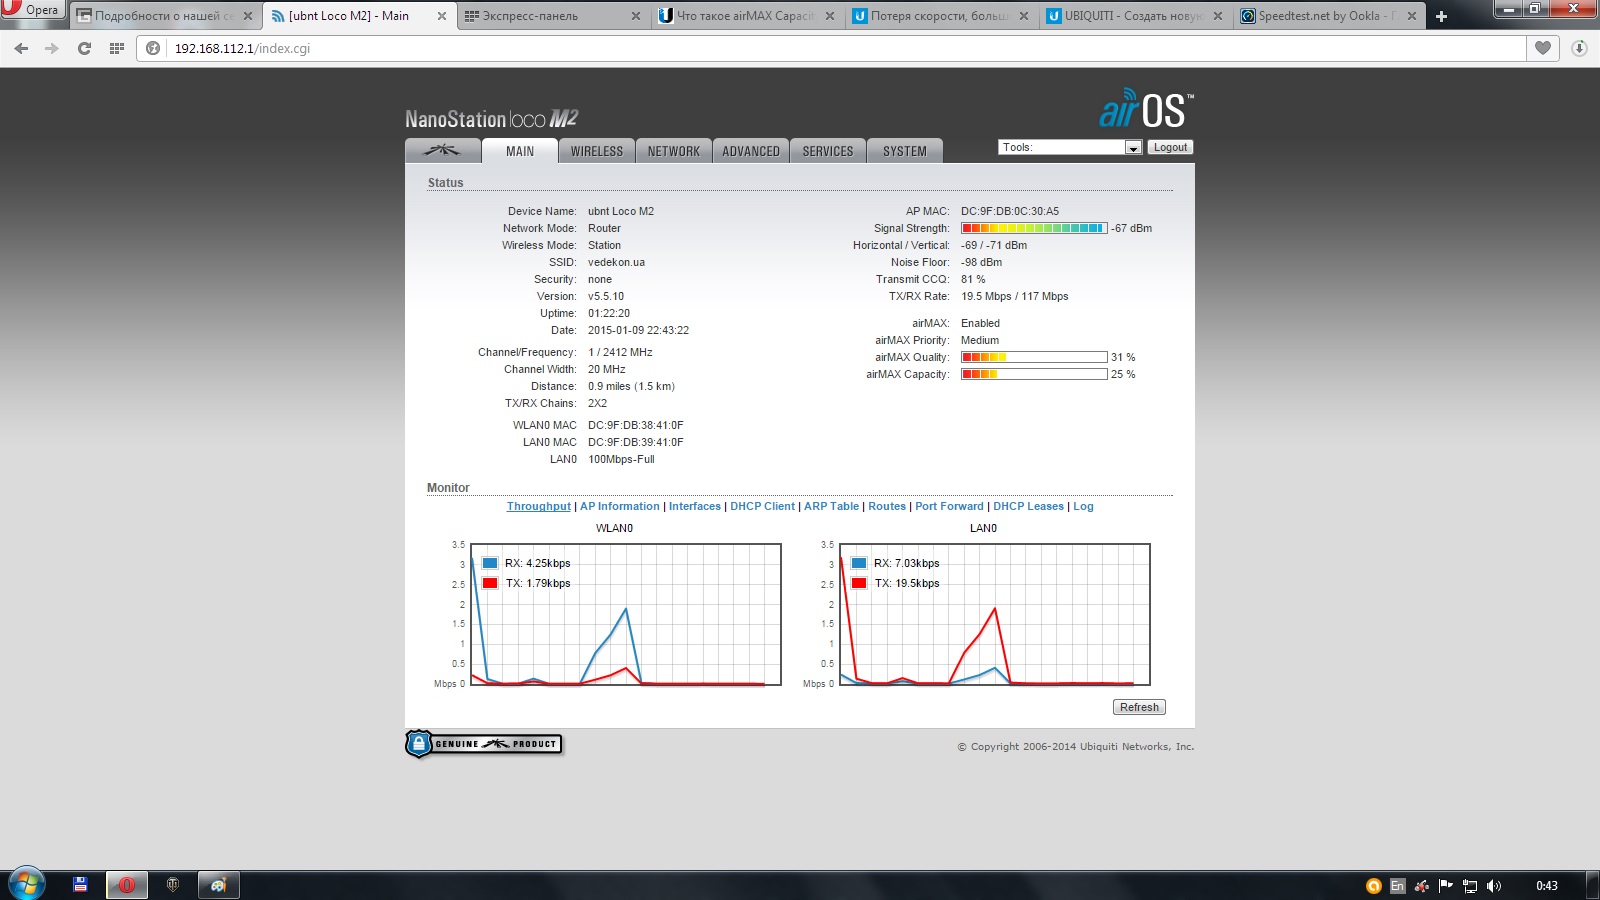Expand the Tools dropdown
Image resolution: width=1600 pixels, height=900 pixels.
[x=1070, y=147]
